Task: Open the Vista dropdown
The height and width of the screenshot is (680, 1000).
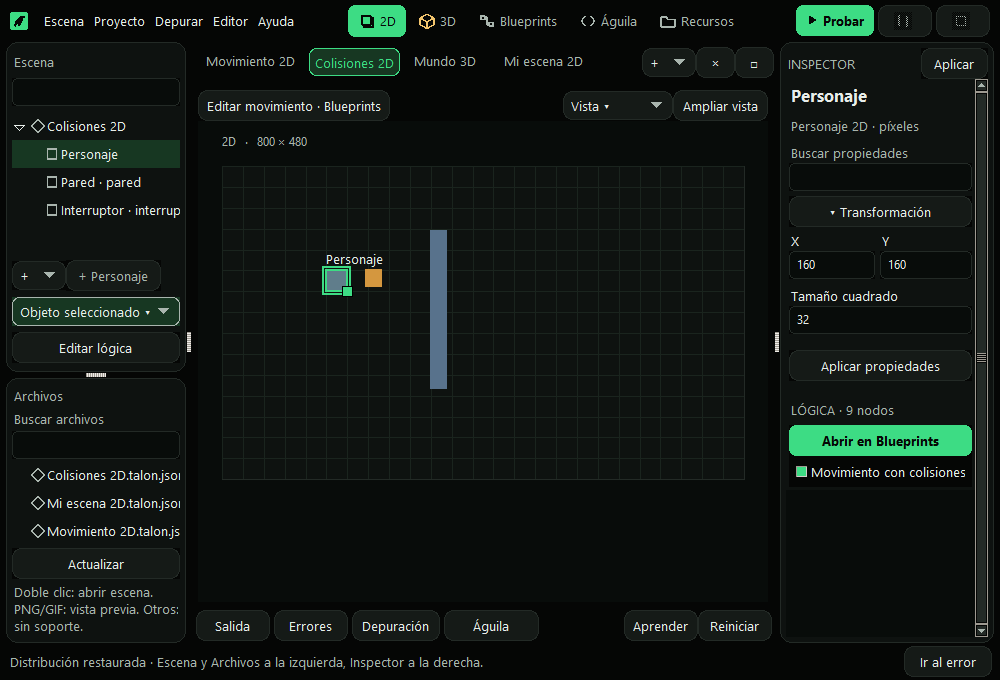Action: tap(617, 106)
